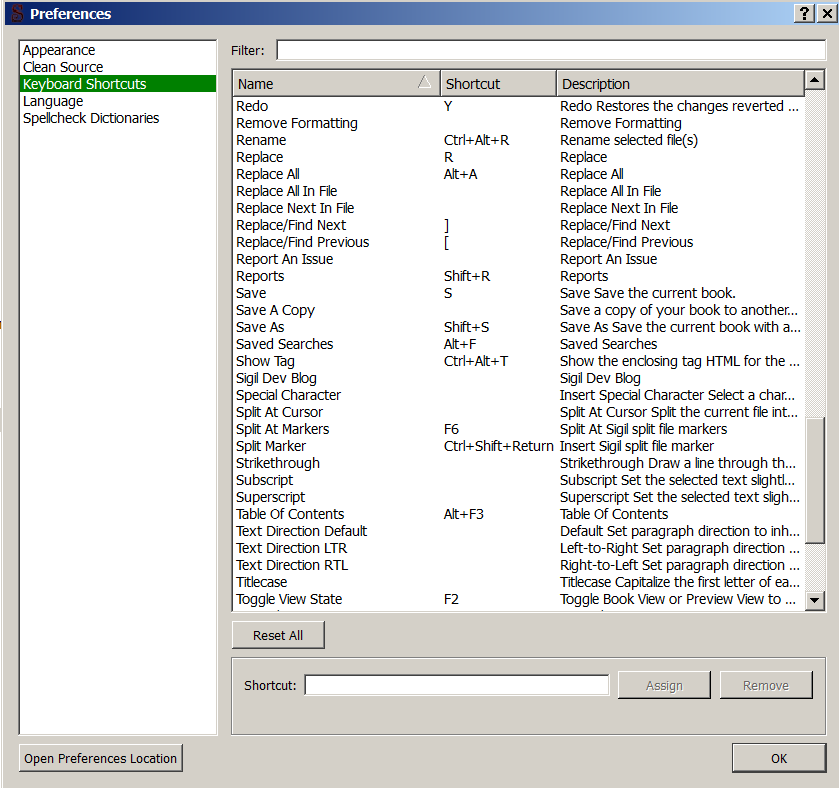Select the Redo row

point(518,106)
